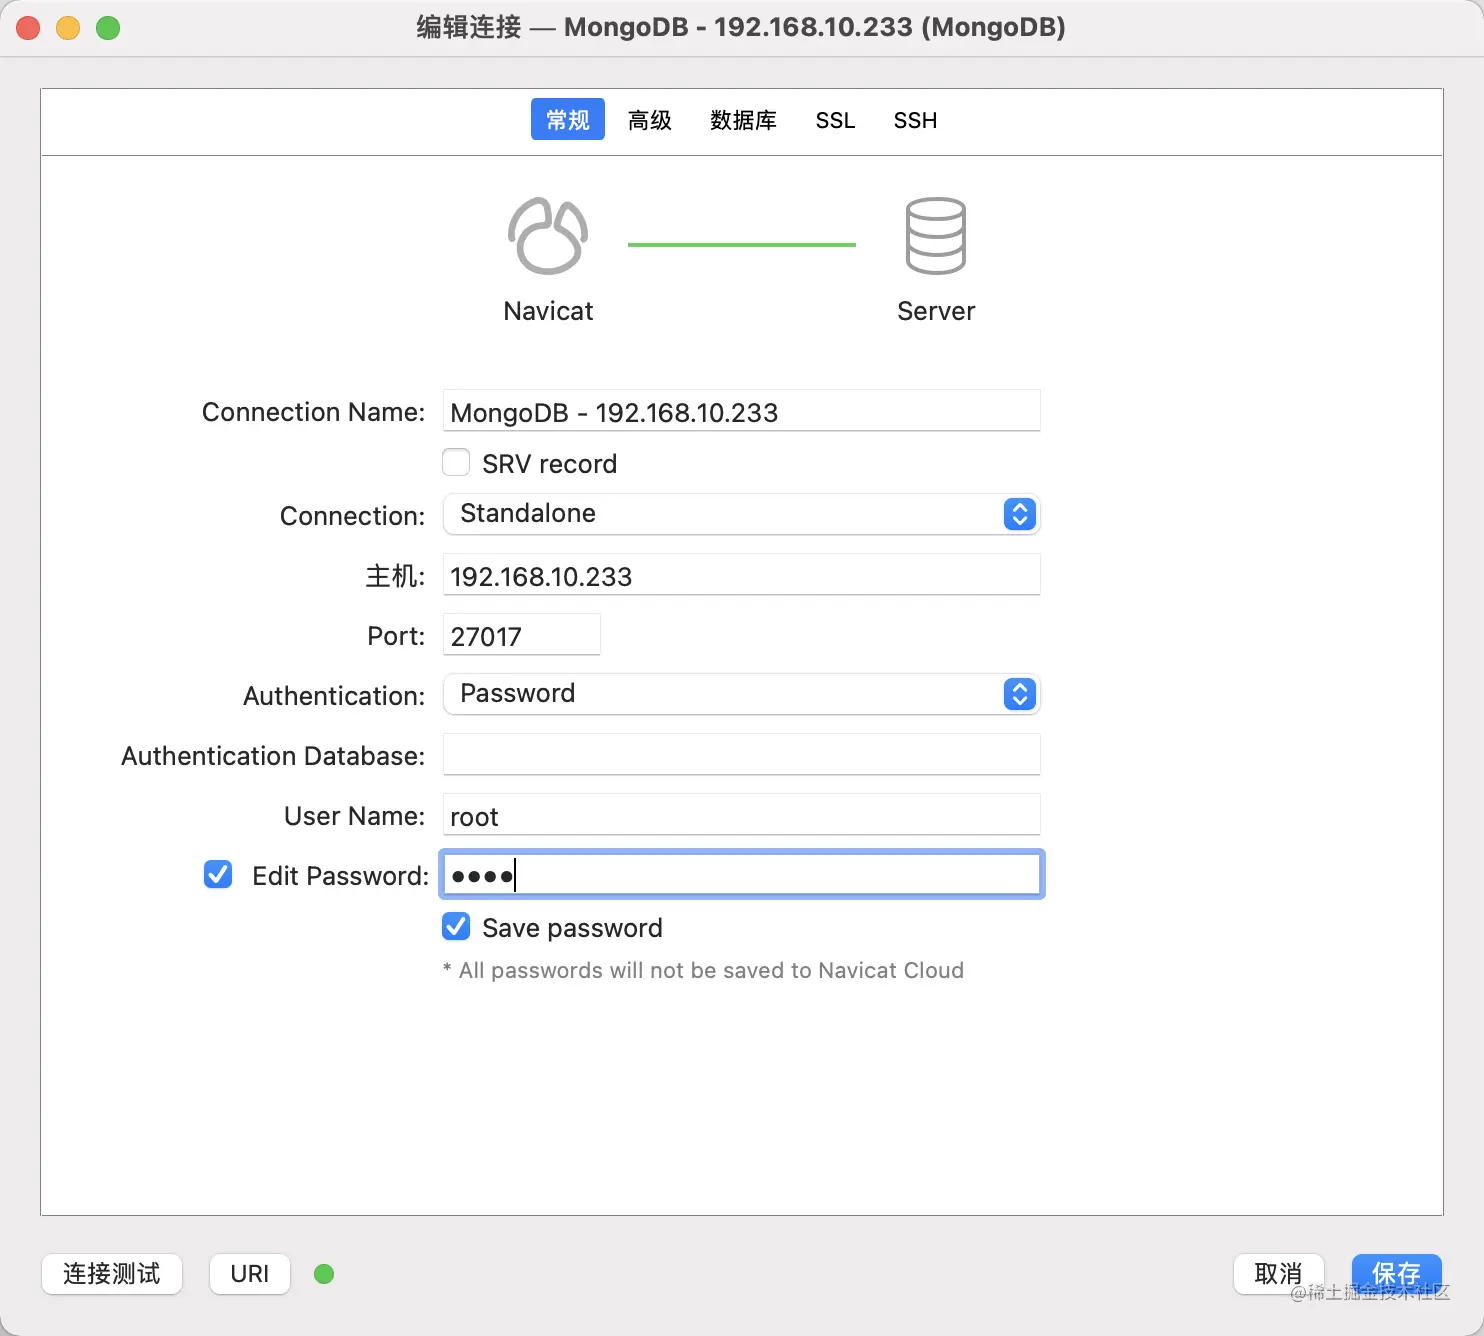Focus the Connection Name field
Screen dimensions: 1484x1336
[x=742, y=411]
